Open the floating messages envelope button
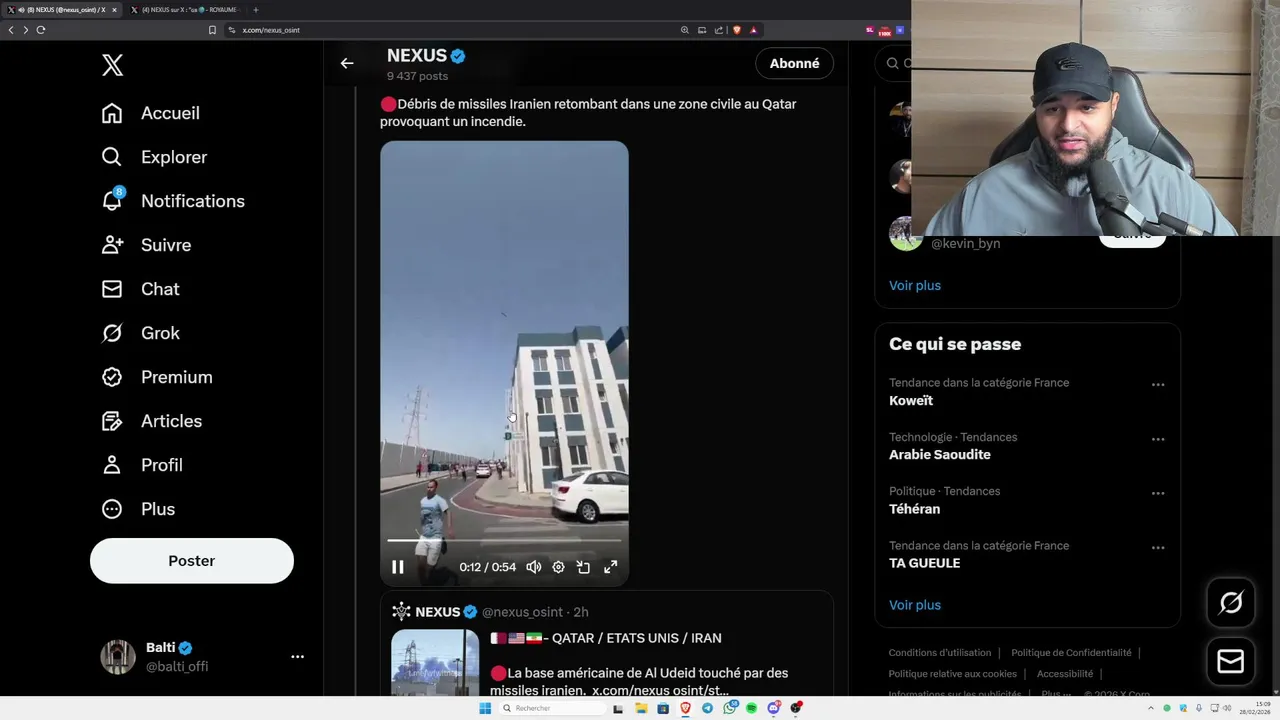Screen dimensions: 1280x720 (1231, 662)
